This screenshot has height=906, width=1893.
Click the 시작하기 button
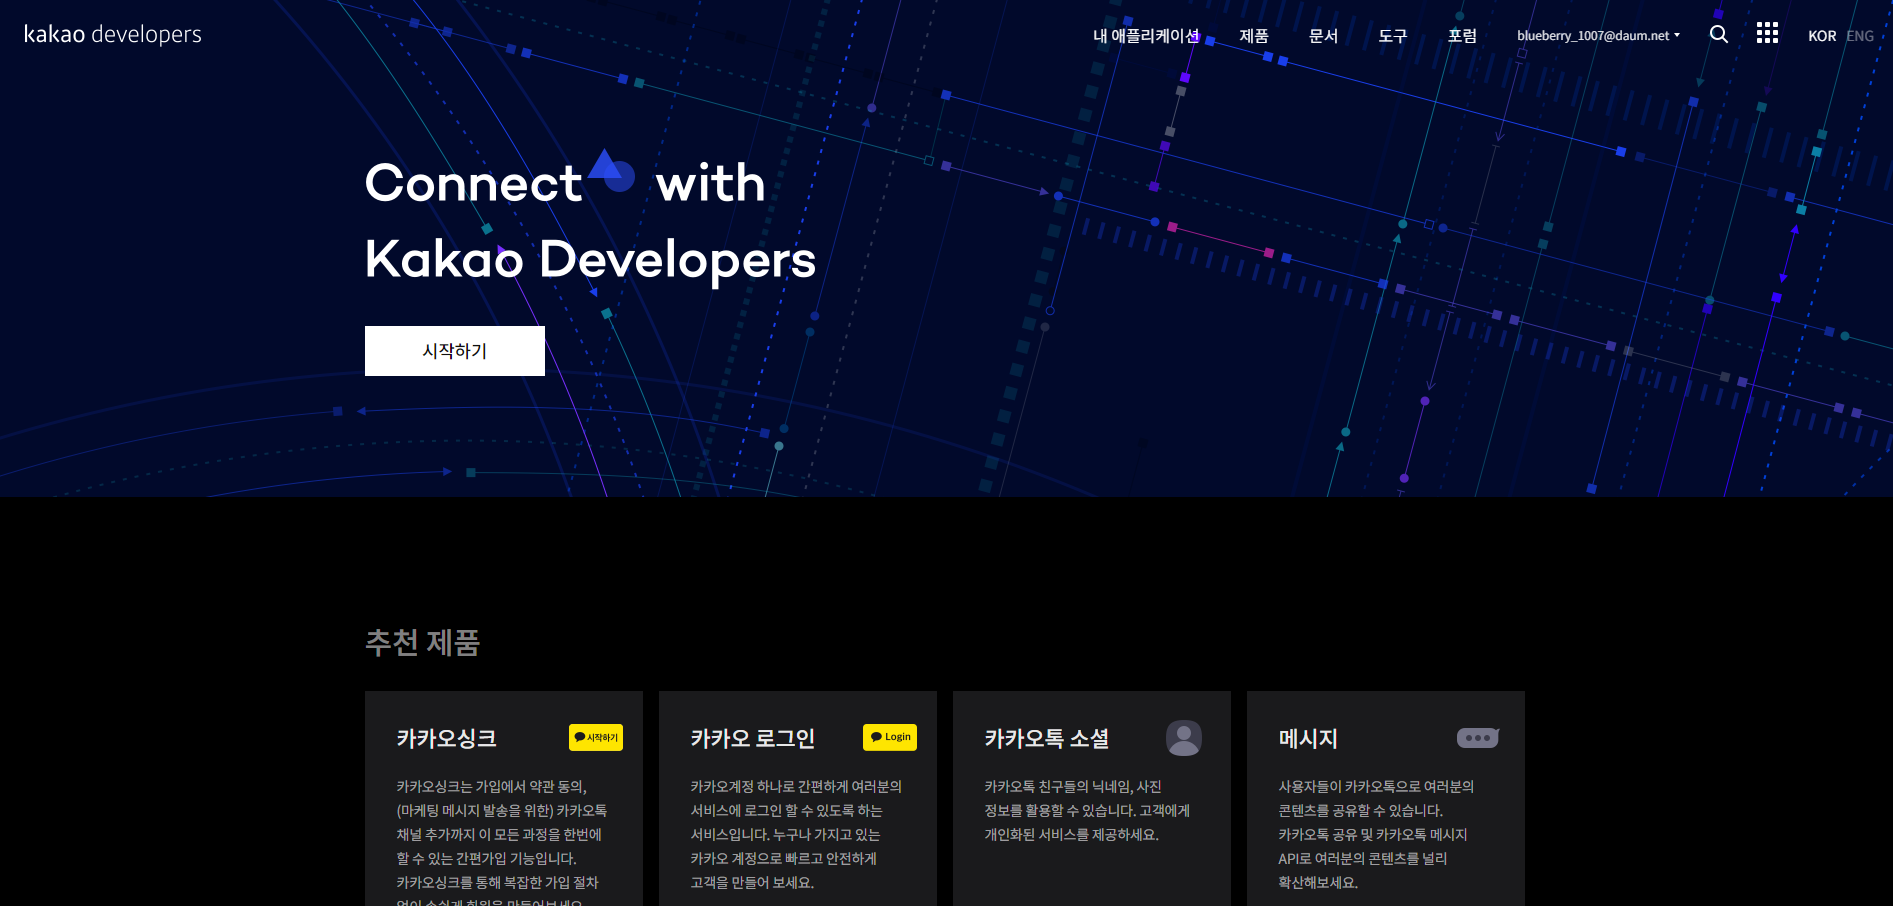pos(455,351)
